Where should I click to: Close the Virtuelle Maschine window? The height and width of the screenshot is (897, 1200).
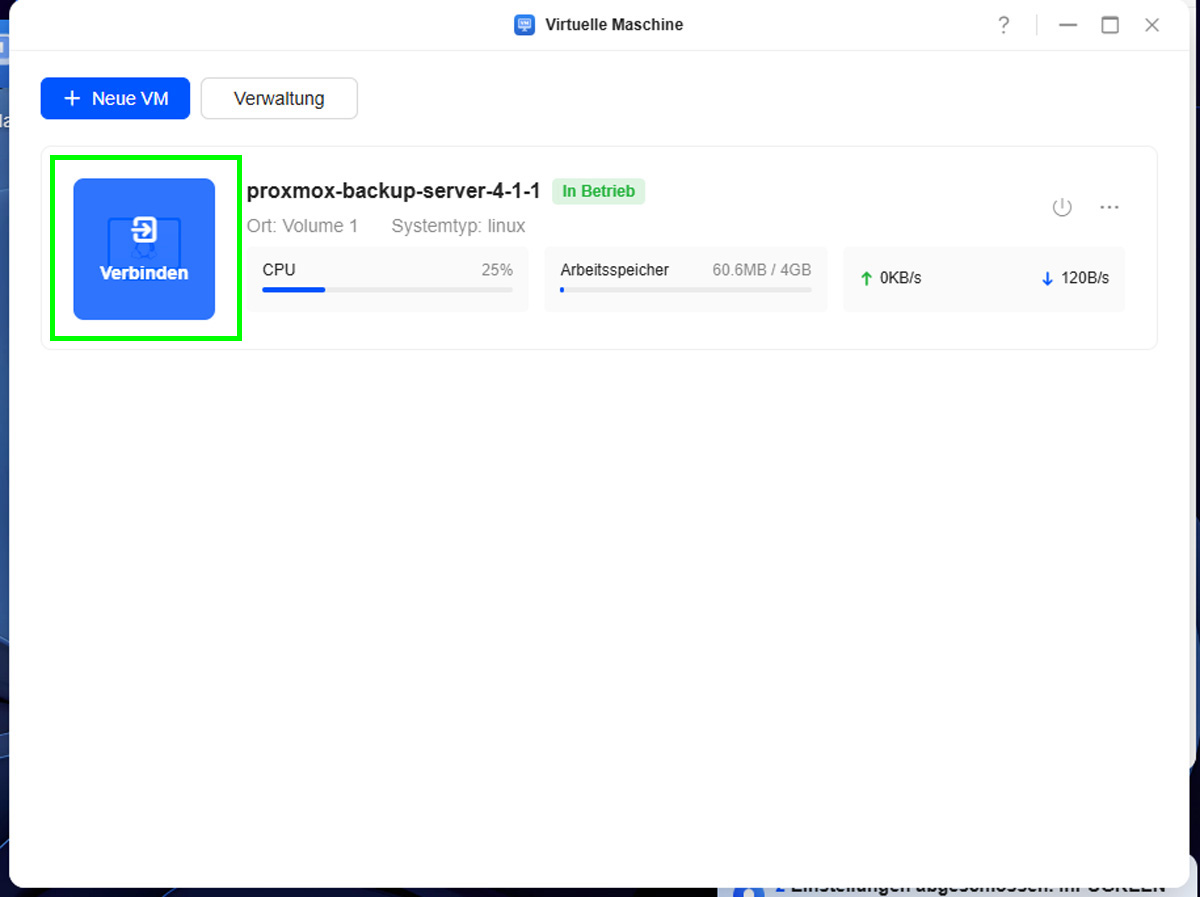tap(1152, 25)
